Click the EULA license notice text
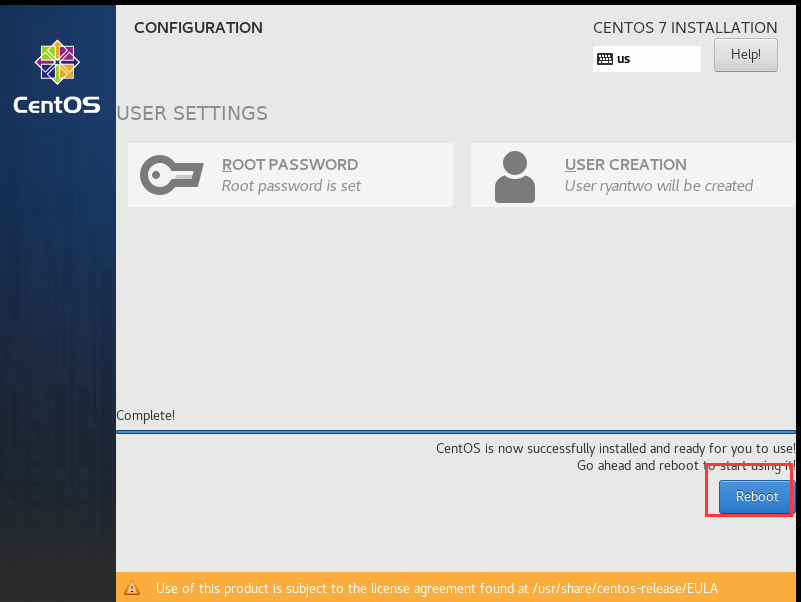The width and height of the screenshot is (801, 602). pos(437,588)
